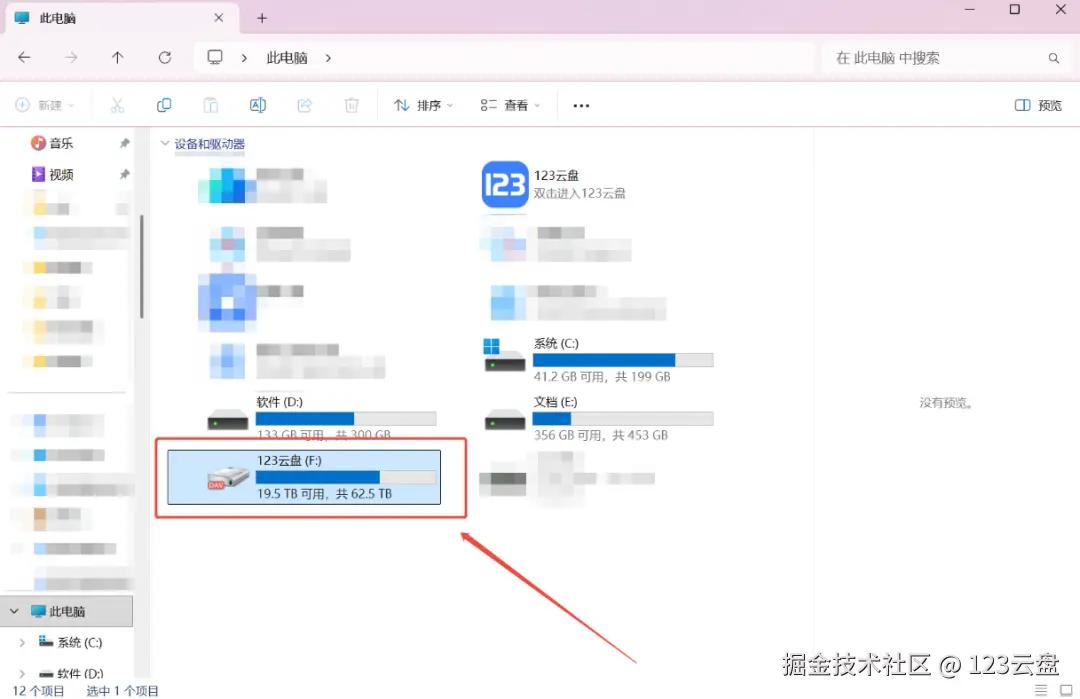Go back with the left arrow button
The width and height of the screenshot is (1080, 699).
pyautogui.click(x=24, y=58)
